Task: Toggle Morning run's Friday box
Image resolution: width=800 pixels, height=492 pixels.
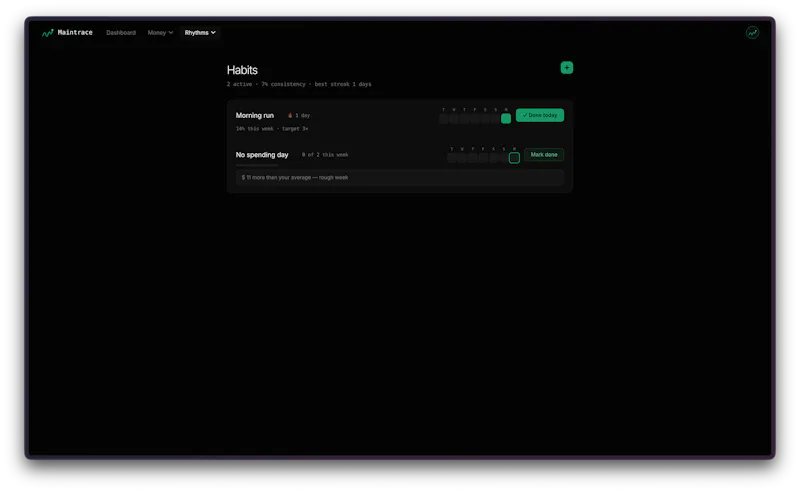Action: (x=474, y=118)
